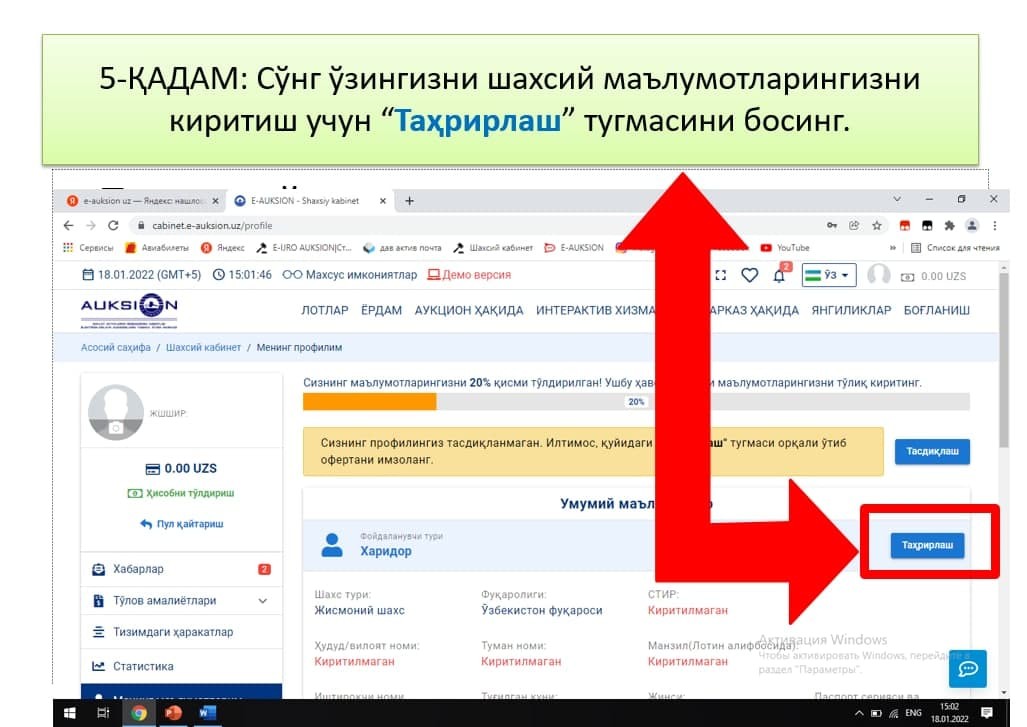Show hidden tray icons chevron

[x=859, y=713]
